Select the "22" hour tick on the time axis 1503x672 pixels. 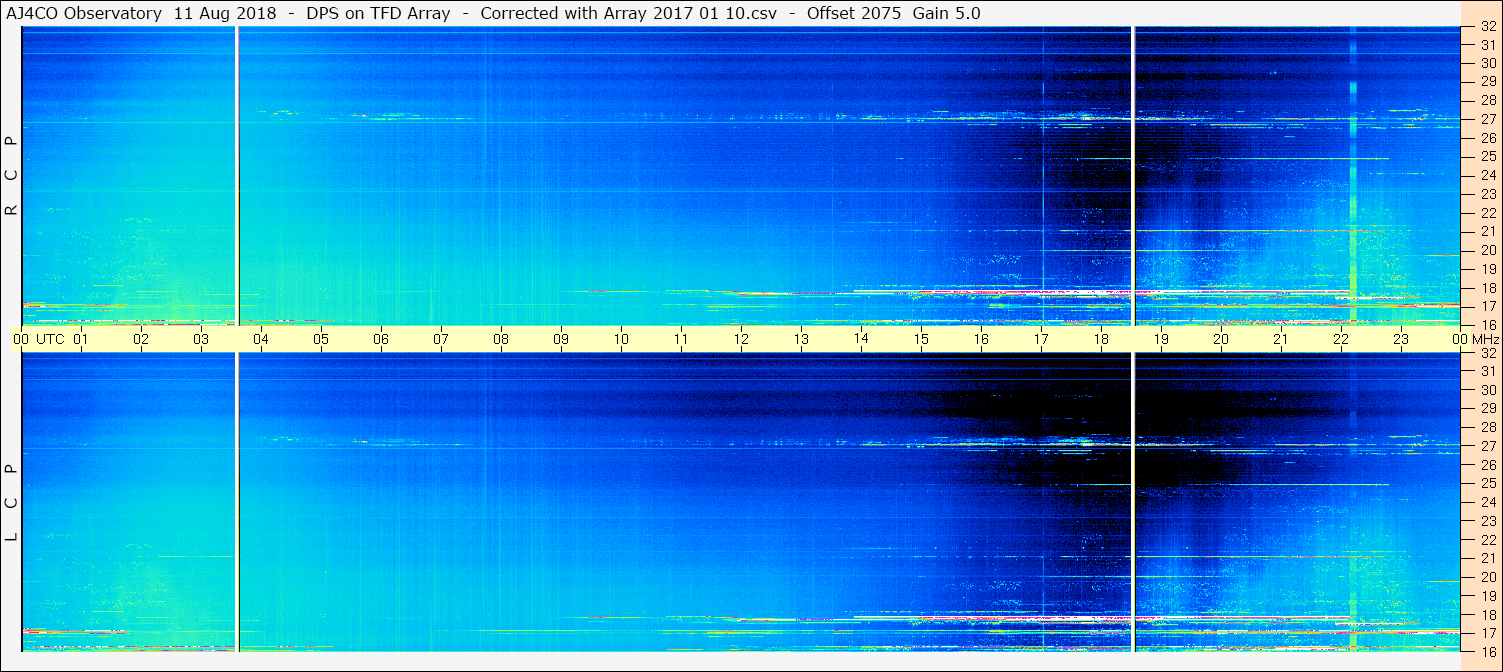click(1341, 339)
